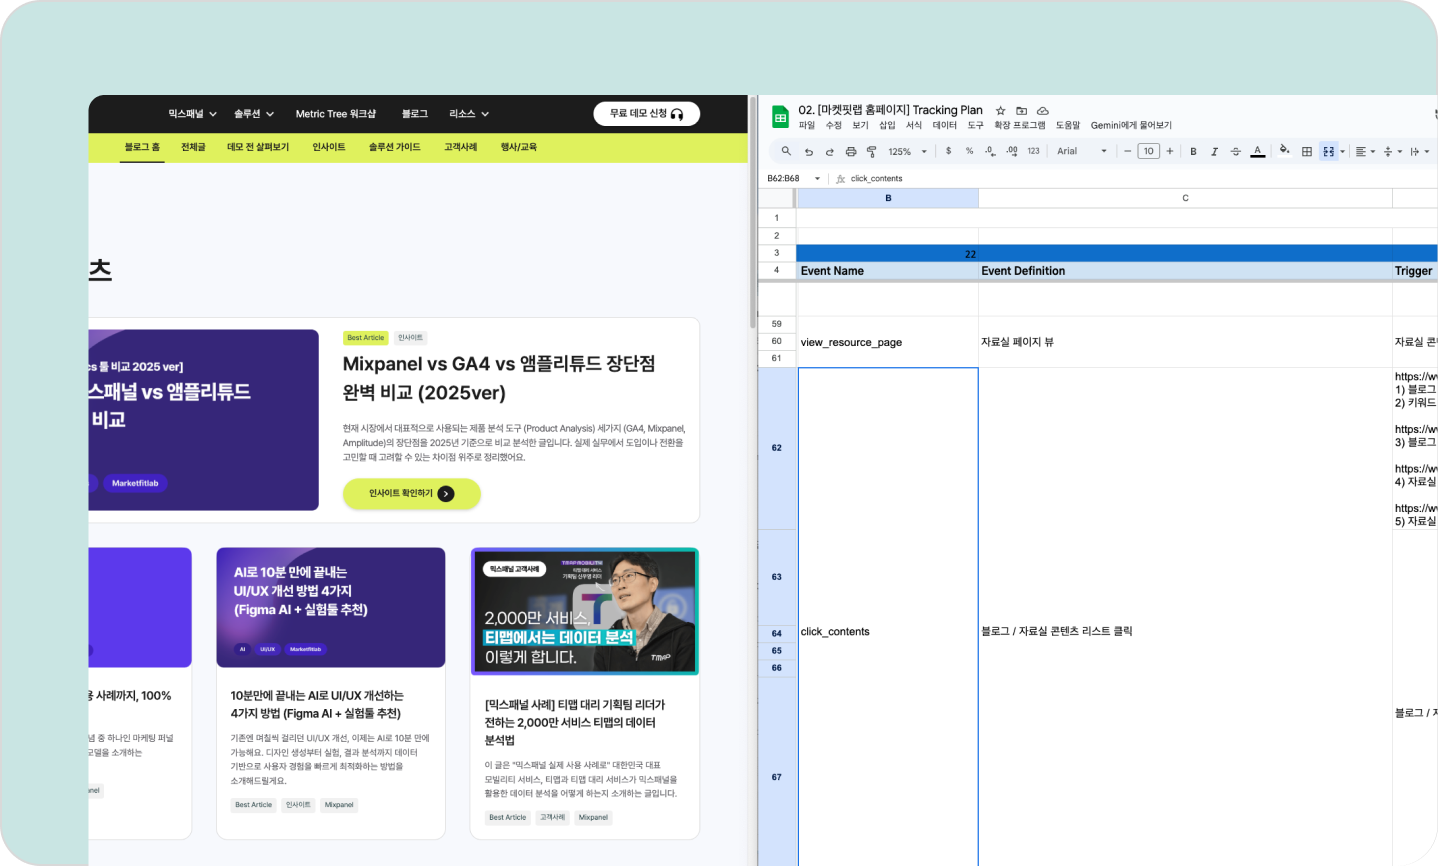Open the 수정 menu

834,126
